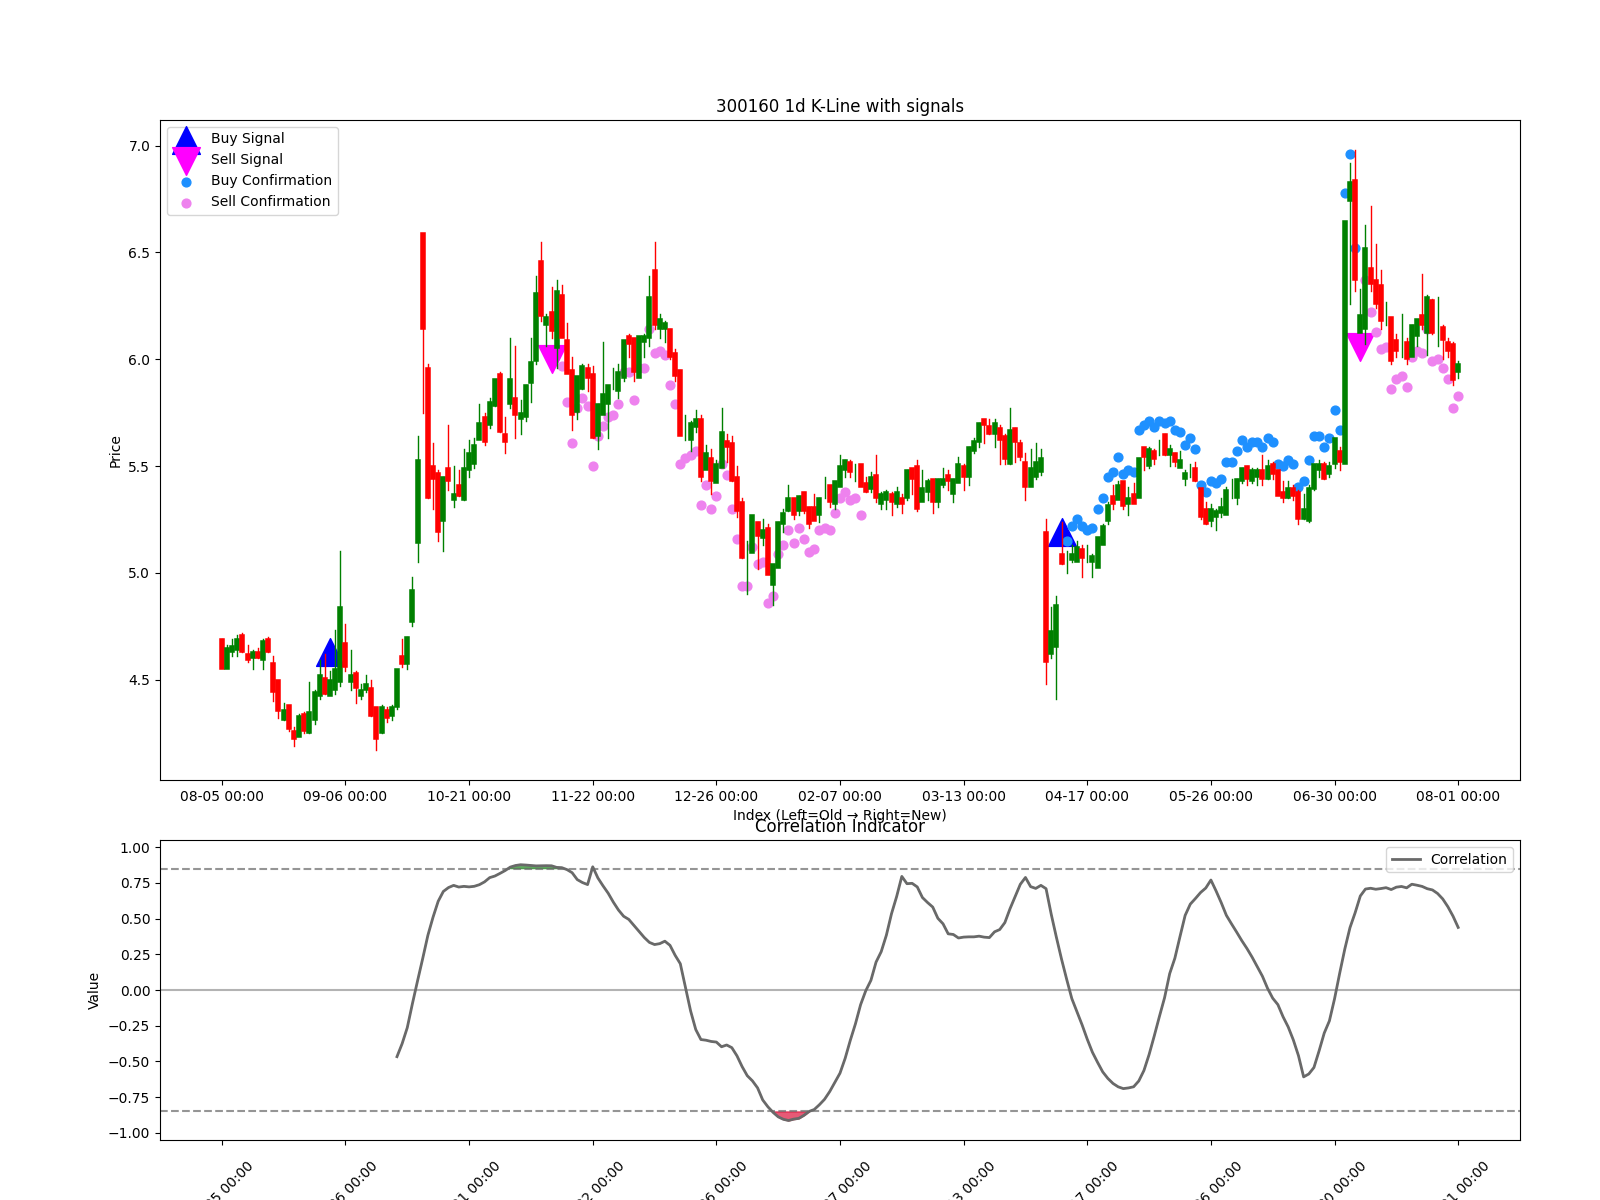
Task: Click the tall red candle reaching 6.6 in October
Action: tap(423, 281)
